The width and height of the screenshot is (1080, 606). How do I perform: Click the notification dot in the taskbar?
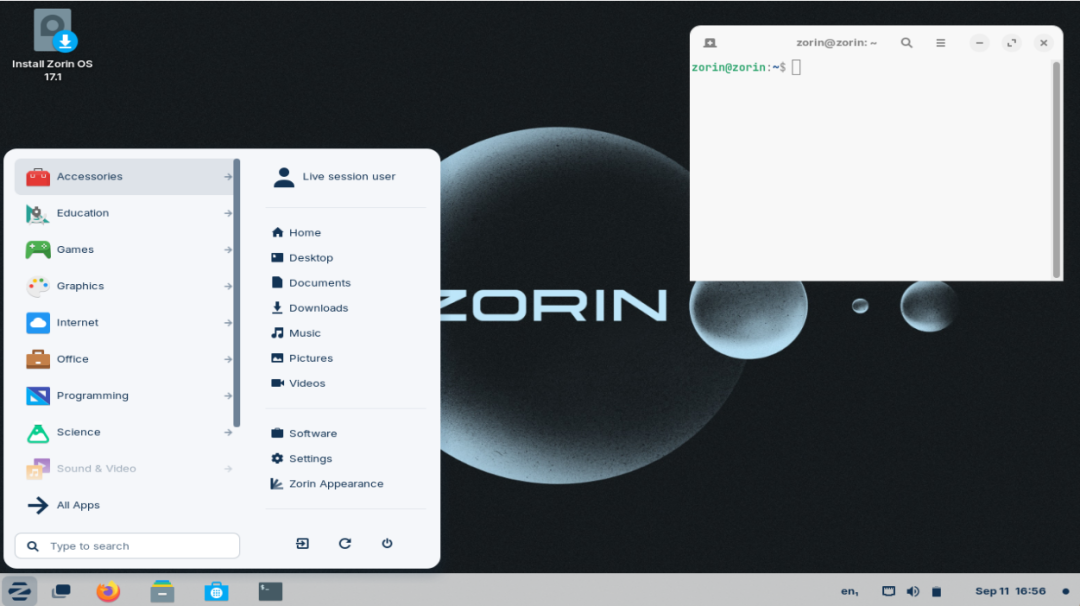[1066, 591]
